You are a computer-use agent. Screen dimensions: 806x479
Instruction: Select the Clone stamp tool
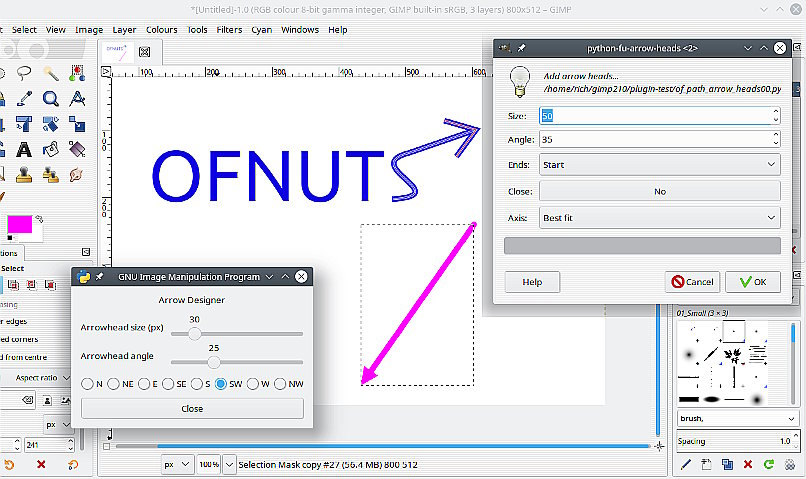coord(24,175)
